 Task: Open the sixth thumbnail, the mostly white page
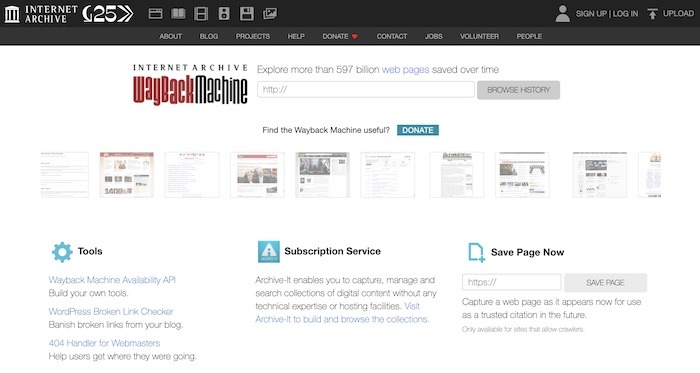pos(388,175)
